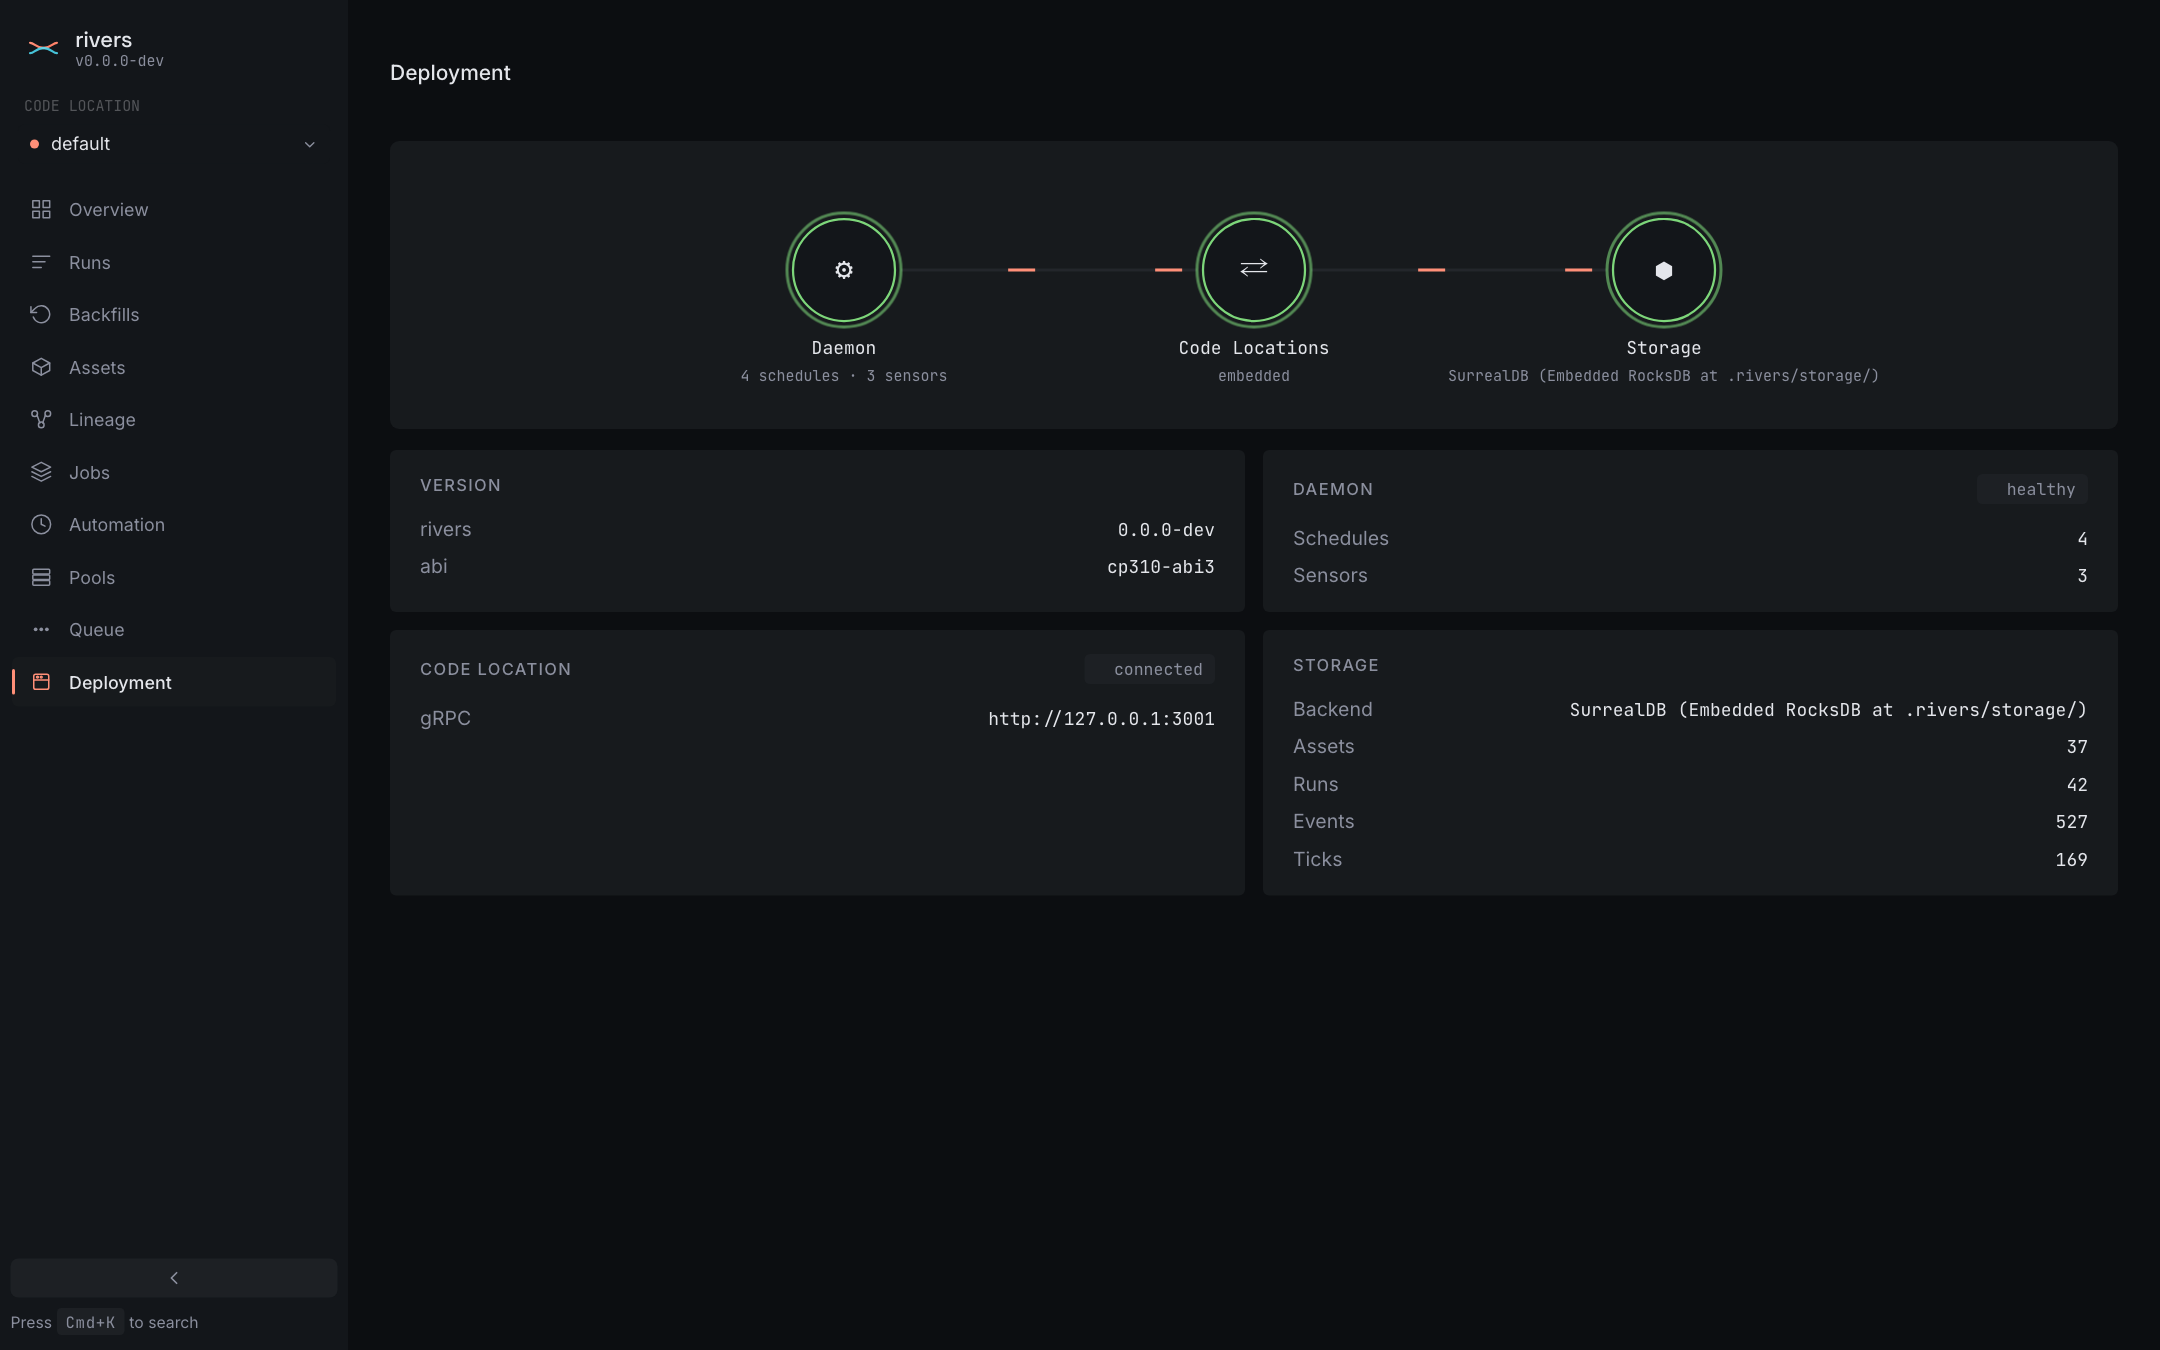Click the Runs list icon
Viewport: 2160px width, 1350px height.
click(41, 262)
